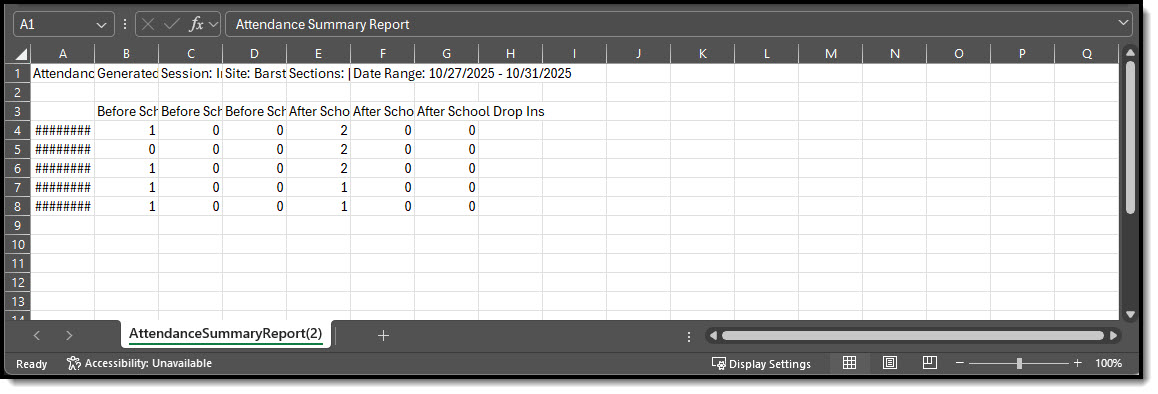Switch to Page Break Preview icon
This screenshot has height=394, width=1158.
coord(930,363)
